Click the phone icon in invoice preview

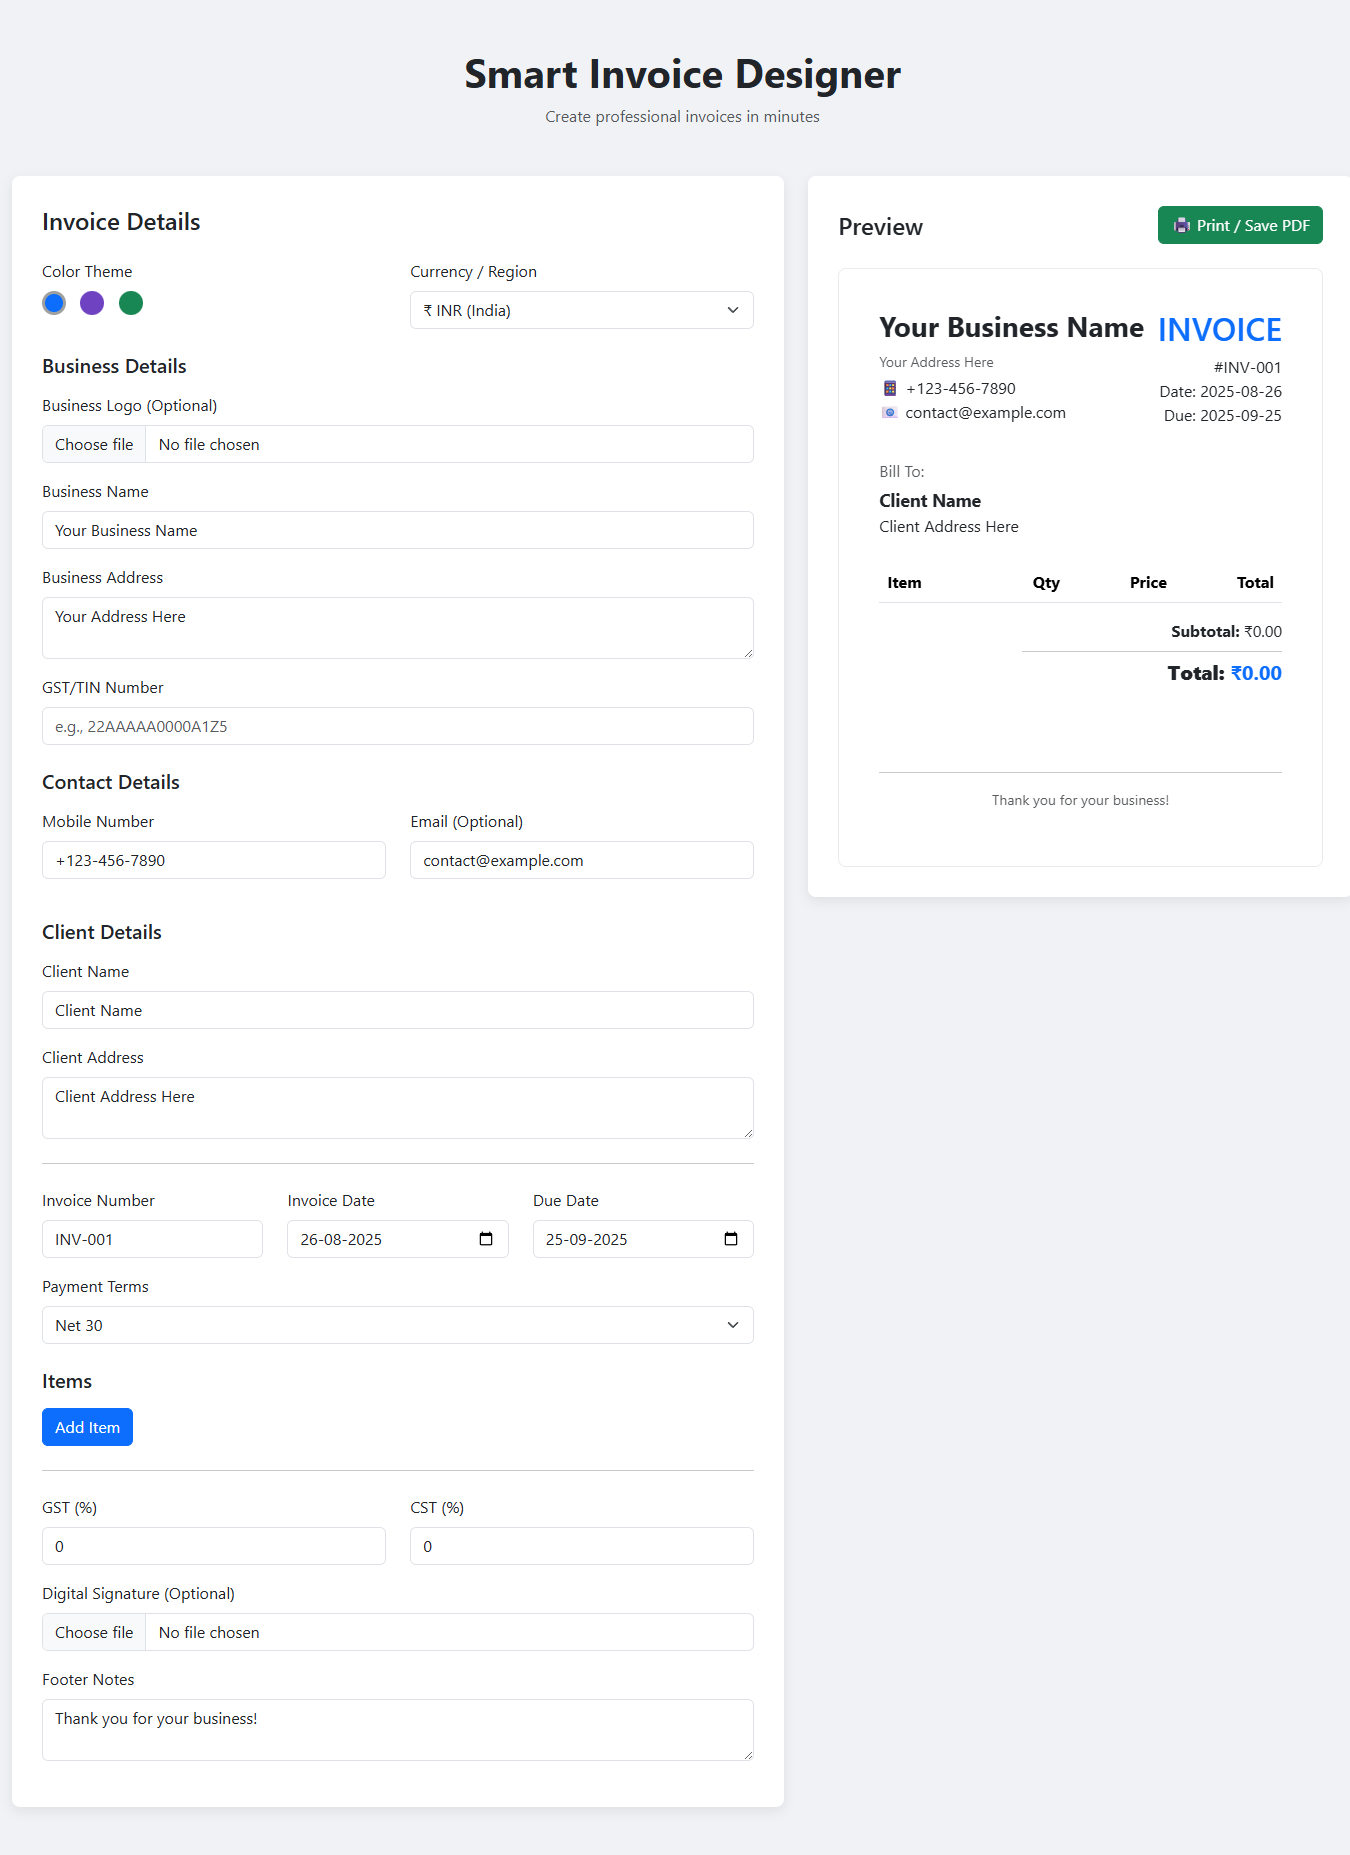point(890,388)
